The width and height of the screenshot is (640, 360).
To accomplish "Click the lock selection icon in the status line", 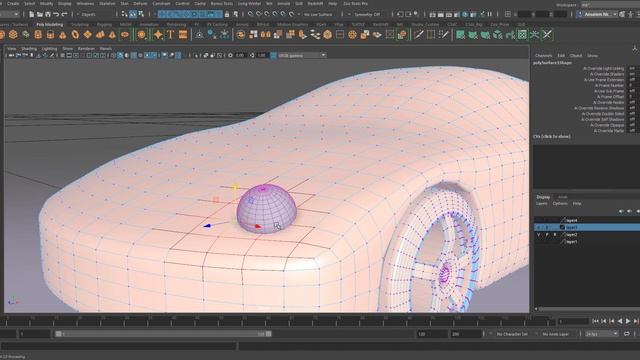I will [x=227, y=14].
